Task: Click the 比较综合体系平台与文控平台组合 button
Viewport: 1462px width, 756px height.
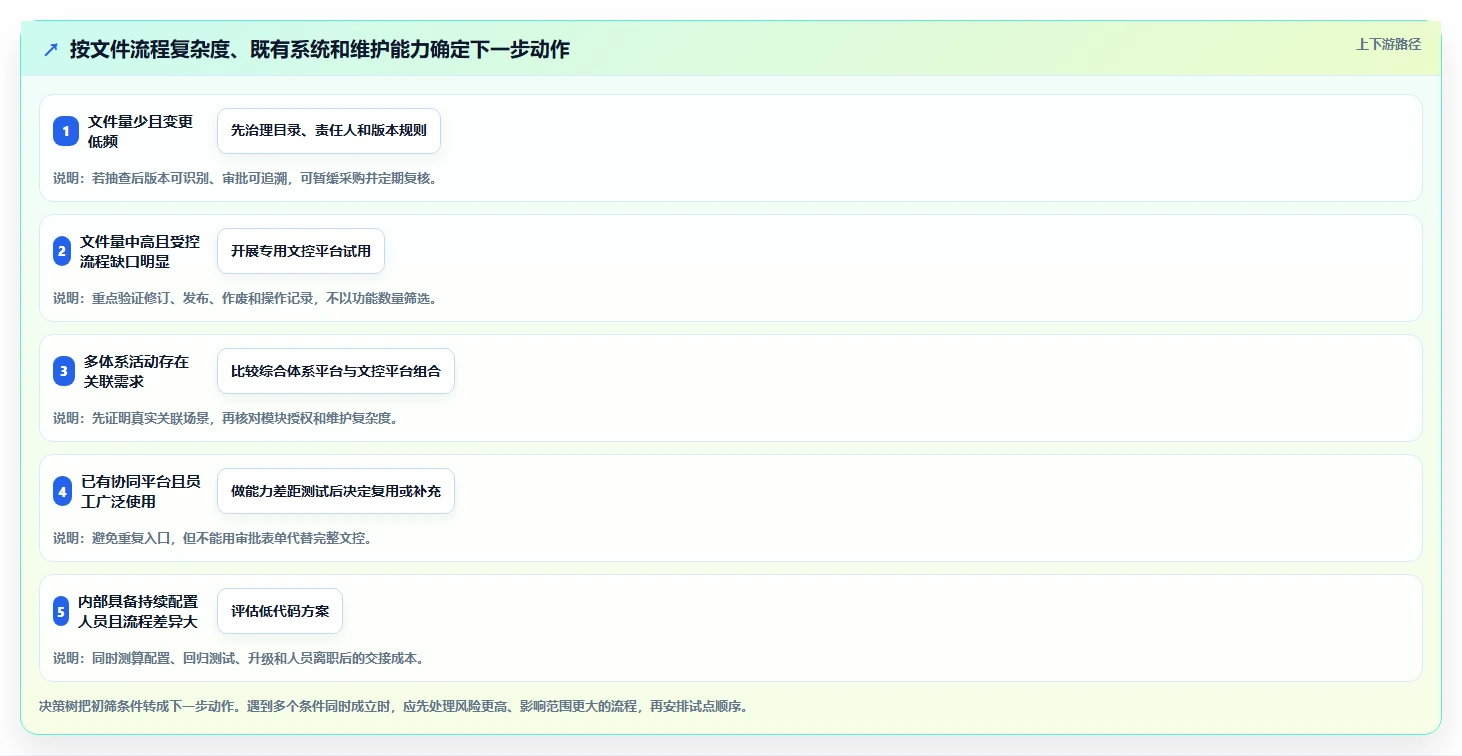Action: (336, 371)
